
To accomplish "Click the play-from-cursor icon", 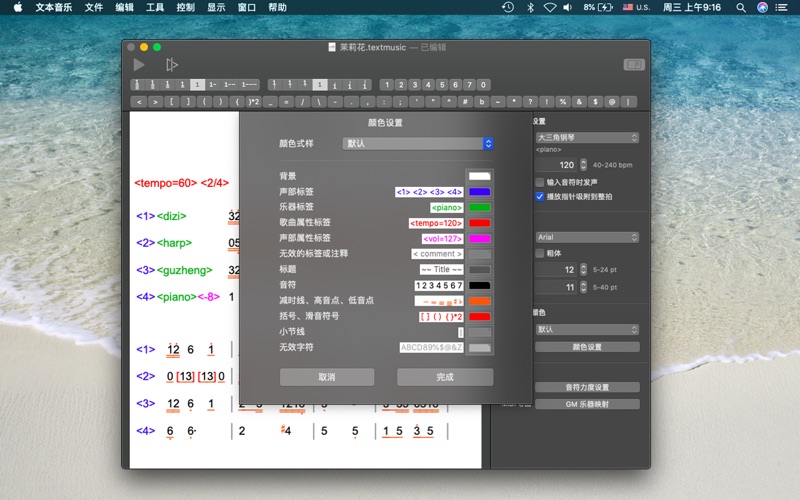I will (171, 64).
